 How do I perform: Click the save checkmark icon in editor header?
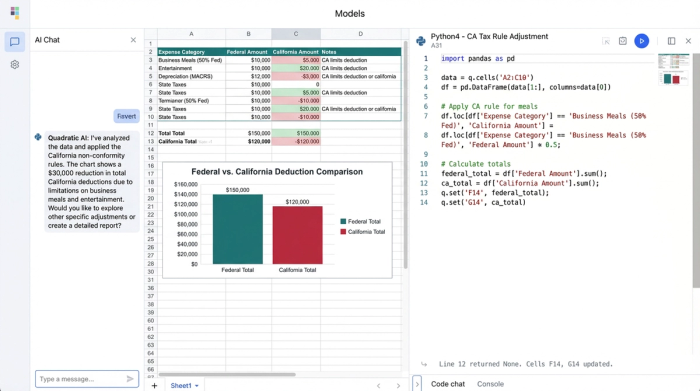coord(623,41)
